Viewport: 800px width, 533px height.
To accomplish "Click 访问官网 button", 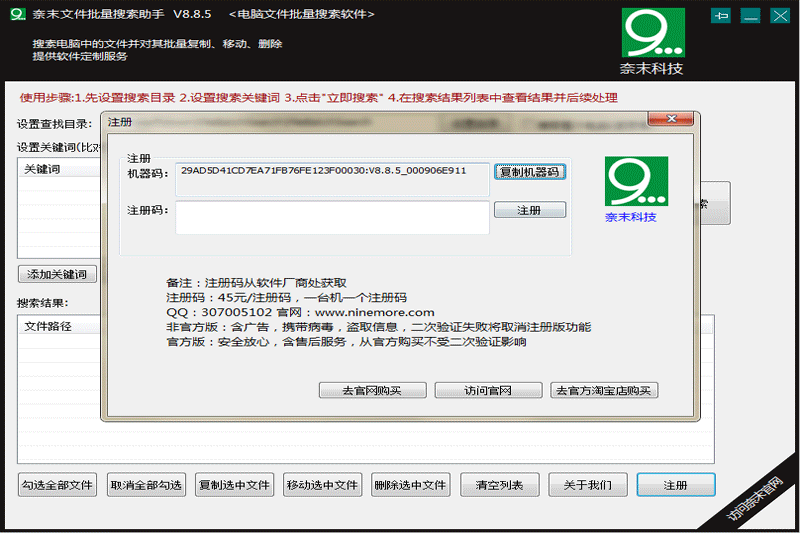I will (488, 391).
